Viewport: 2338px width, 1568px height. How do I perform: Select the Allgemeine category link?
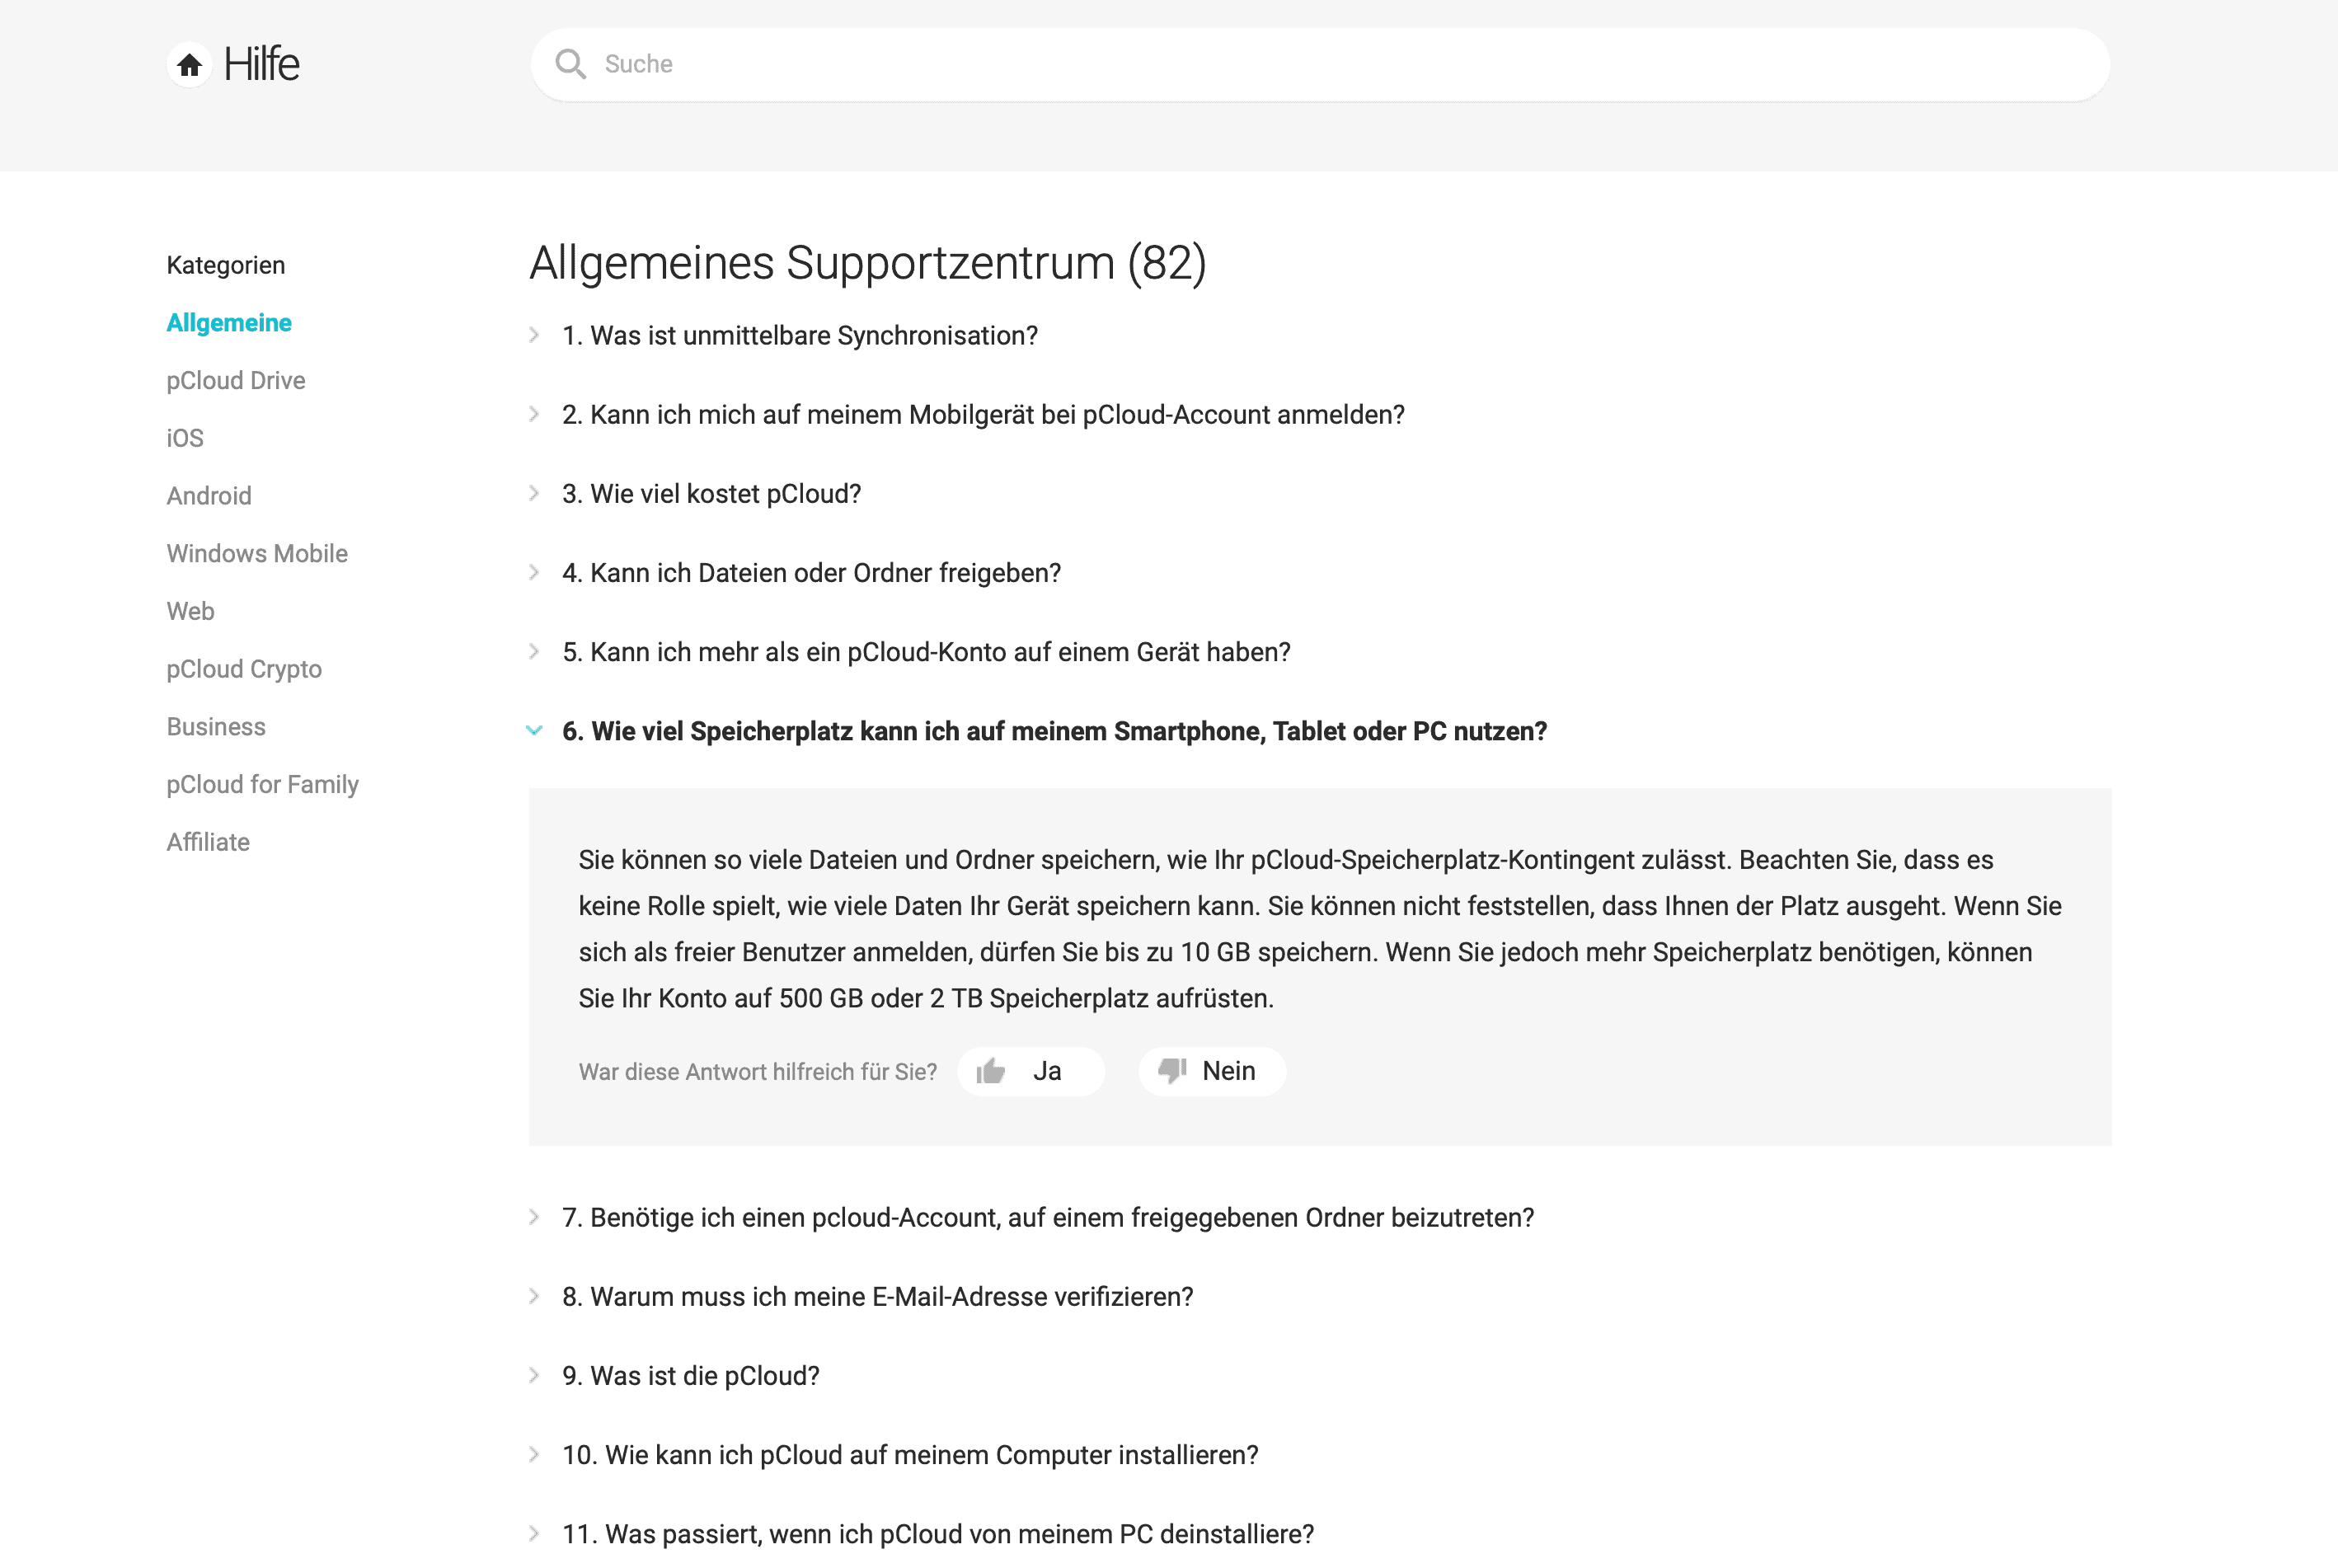pyautogui.click(x=229, y=323)
